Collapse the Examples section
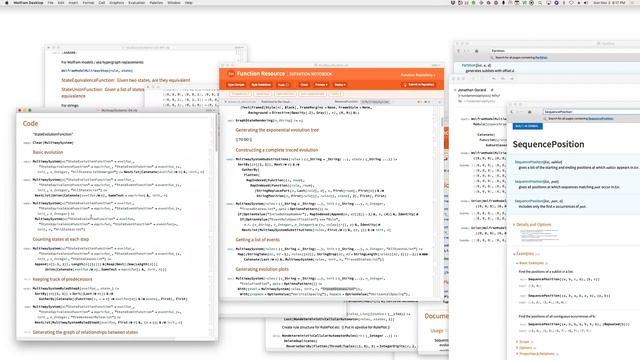640x360 pixels. pyautogui.click(x=524, y=254)
